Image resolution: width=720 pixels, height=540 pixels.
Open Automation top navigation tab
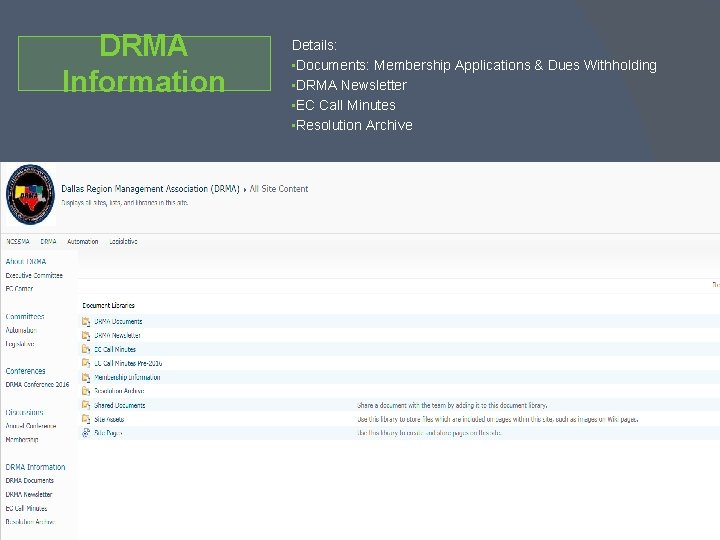tap(83, 242)
